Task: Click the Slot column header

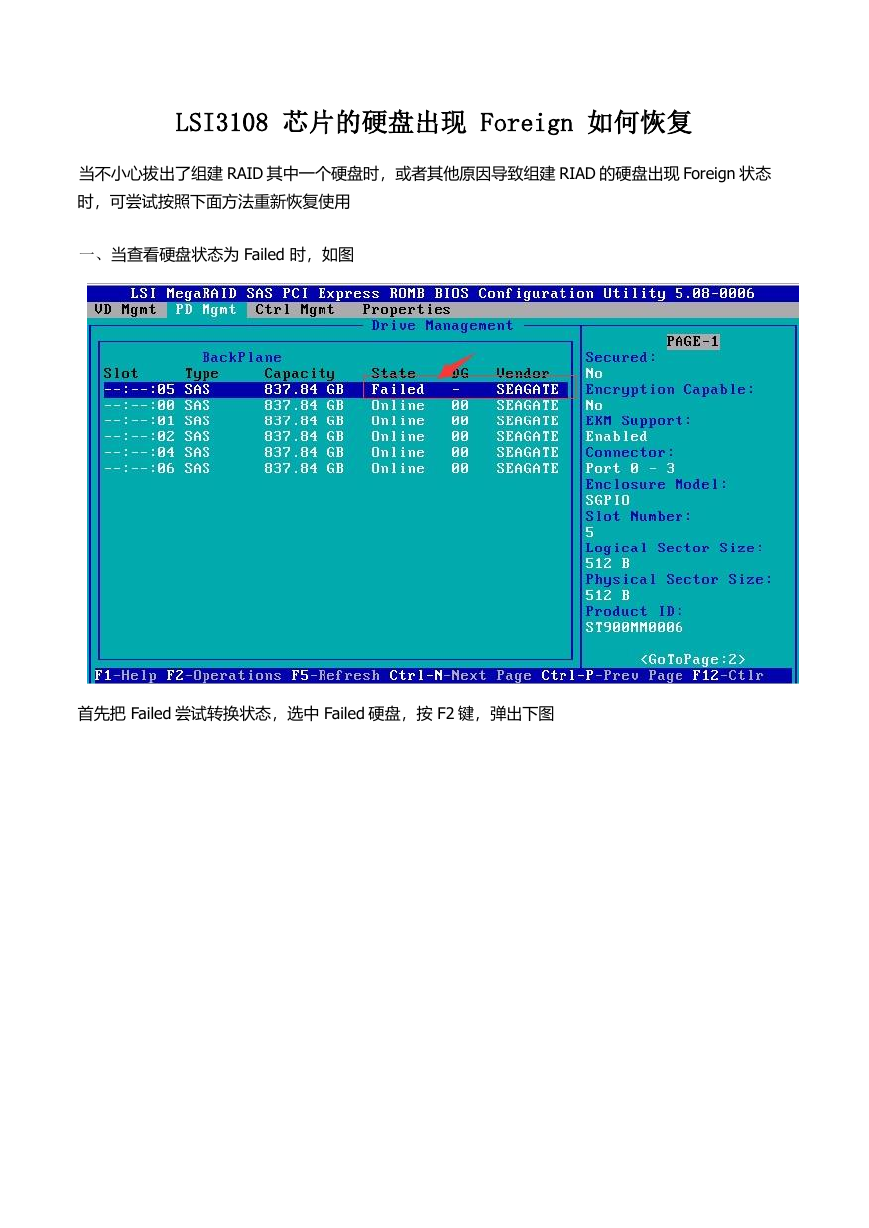Action: (x=121, y=373)
